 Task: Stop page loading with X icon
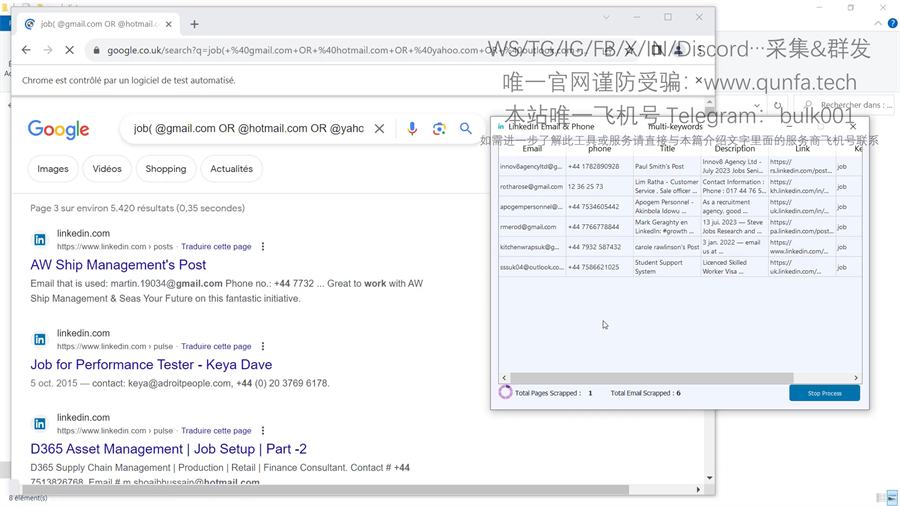pyautogui.click(x=69, y=50)
